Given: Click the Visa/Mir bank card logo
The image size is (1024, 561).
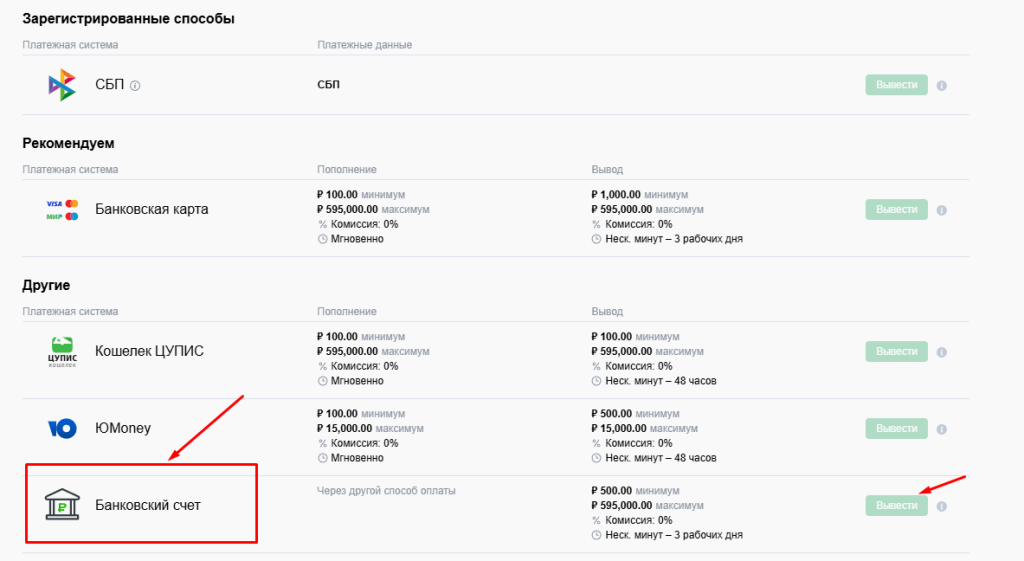Looking at the screenshot, I should 62,210.
